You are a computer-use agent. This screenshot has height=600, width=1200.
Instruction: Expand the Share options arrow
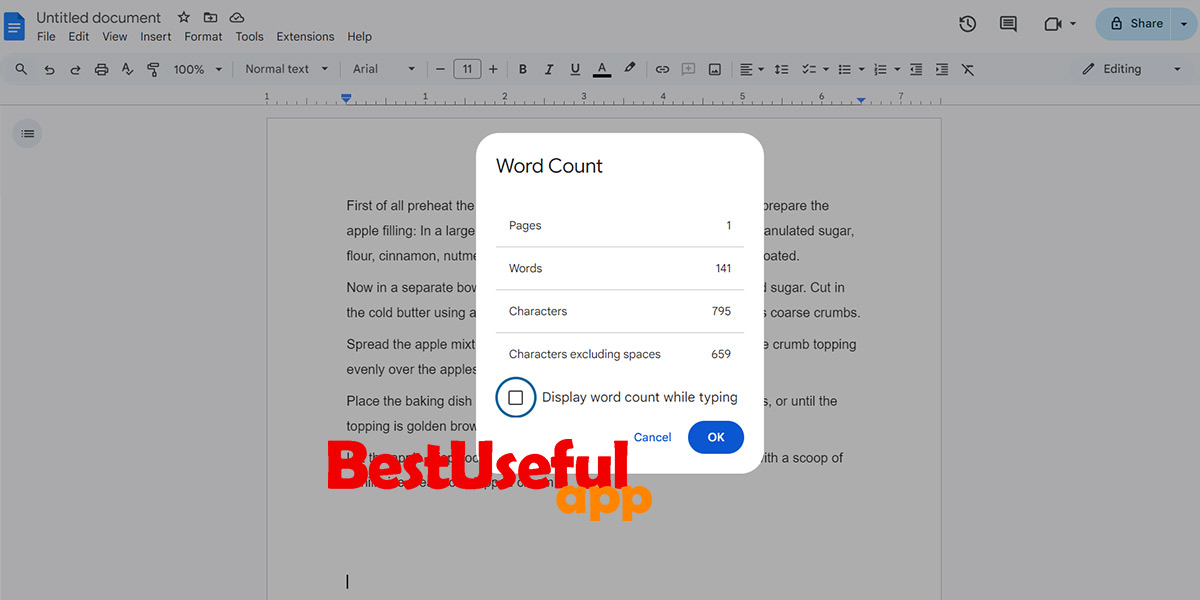1184,24
